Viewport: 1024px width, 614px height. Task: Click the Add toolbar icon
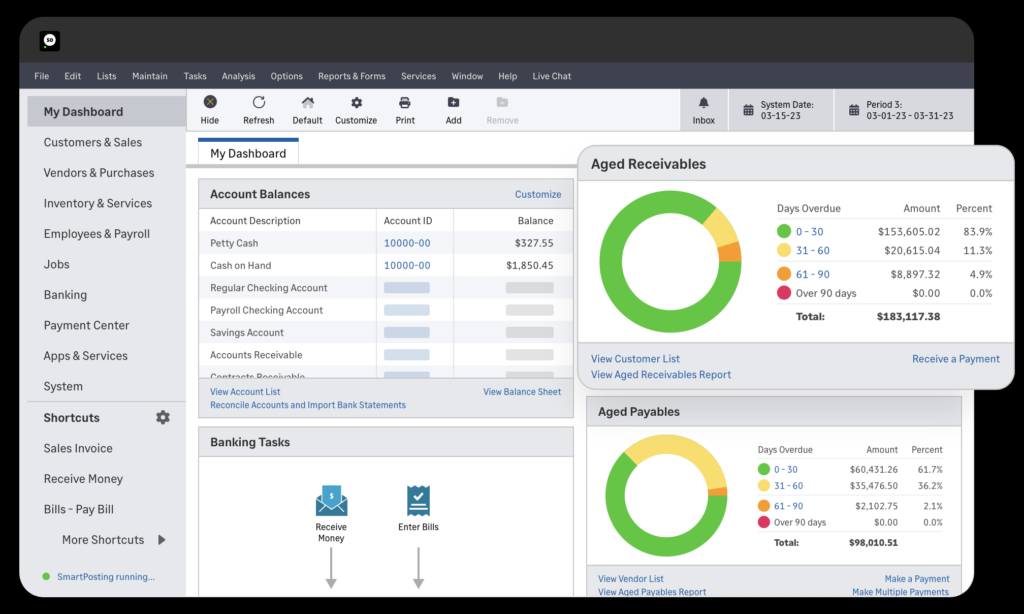click(453, 102)
